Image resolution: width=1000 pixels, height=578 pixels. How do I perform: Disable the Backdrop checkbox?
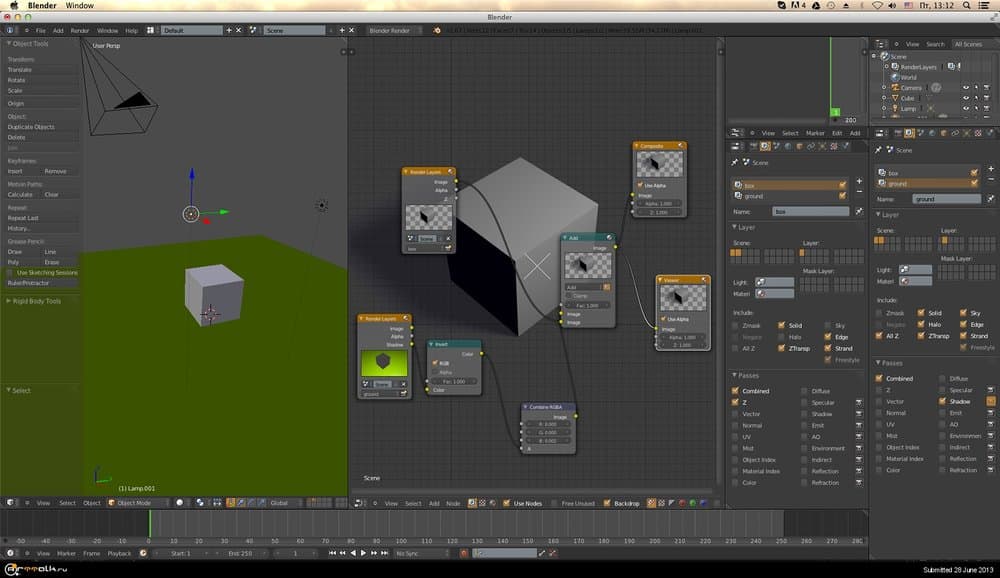click(x=607, y=503)
